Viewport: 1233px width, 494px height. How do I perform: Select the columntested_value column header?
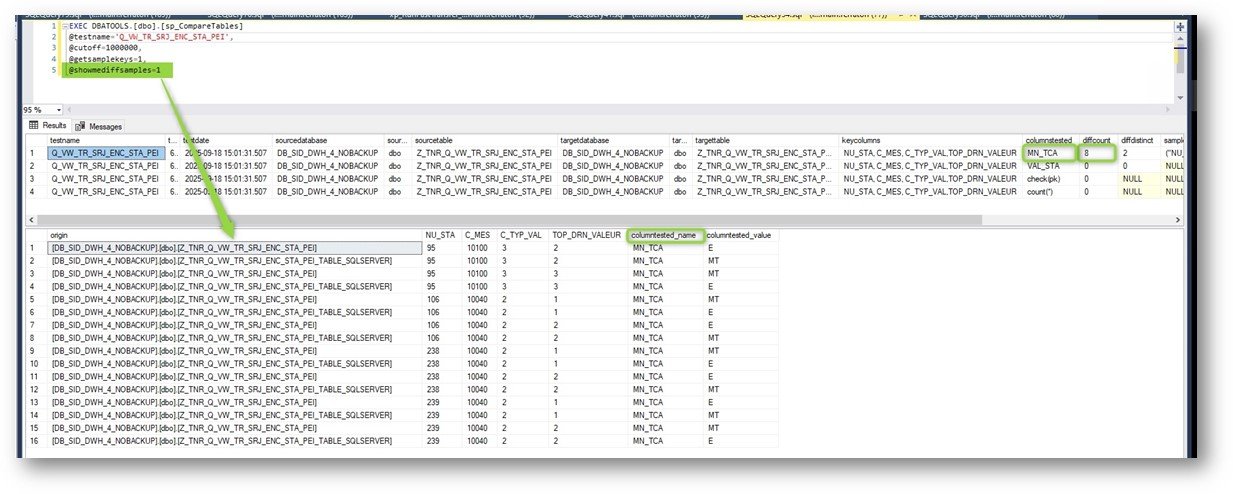click(x=741, y=235)
